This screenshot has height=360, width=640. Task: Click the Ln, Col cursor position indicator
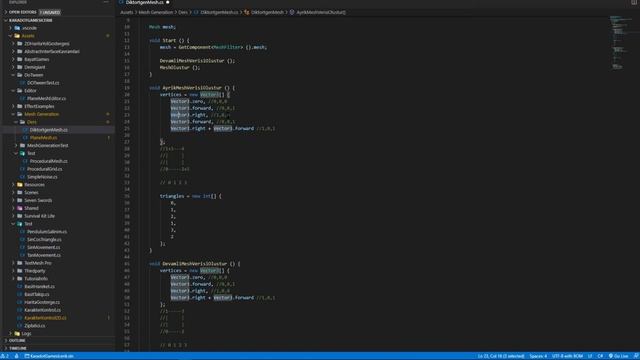501,356
